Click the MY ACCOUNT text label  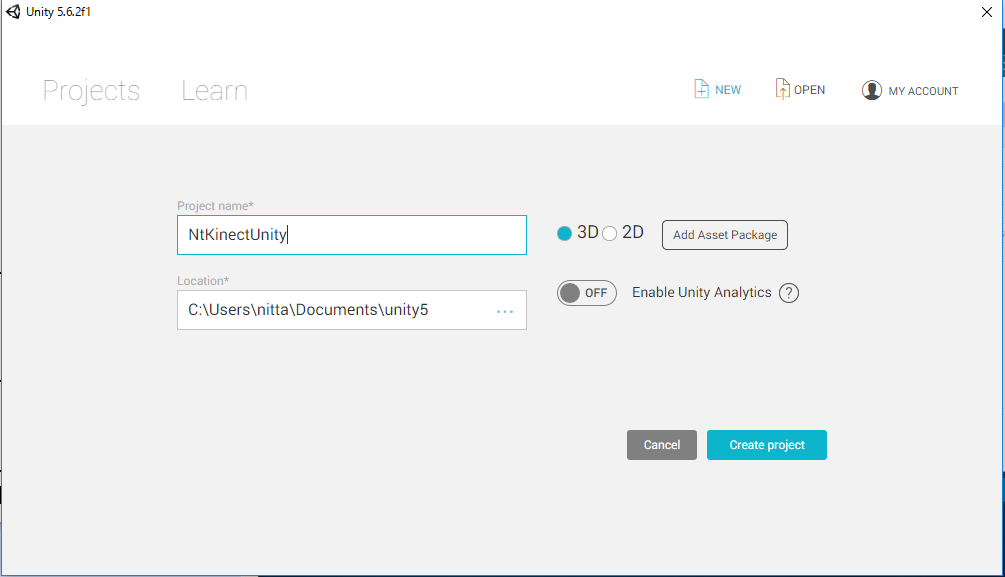[x=923, y=91]
